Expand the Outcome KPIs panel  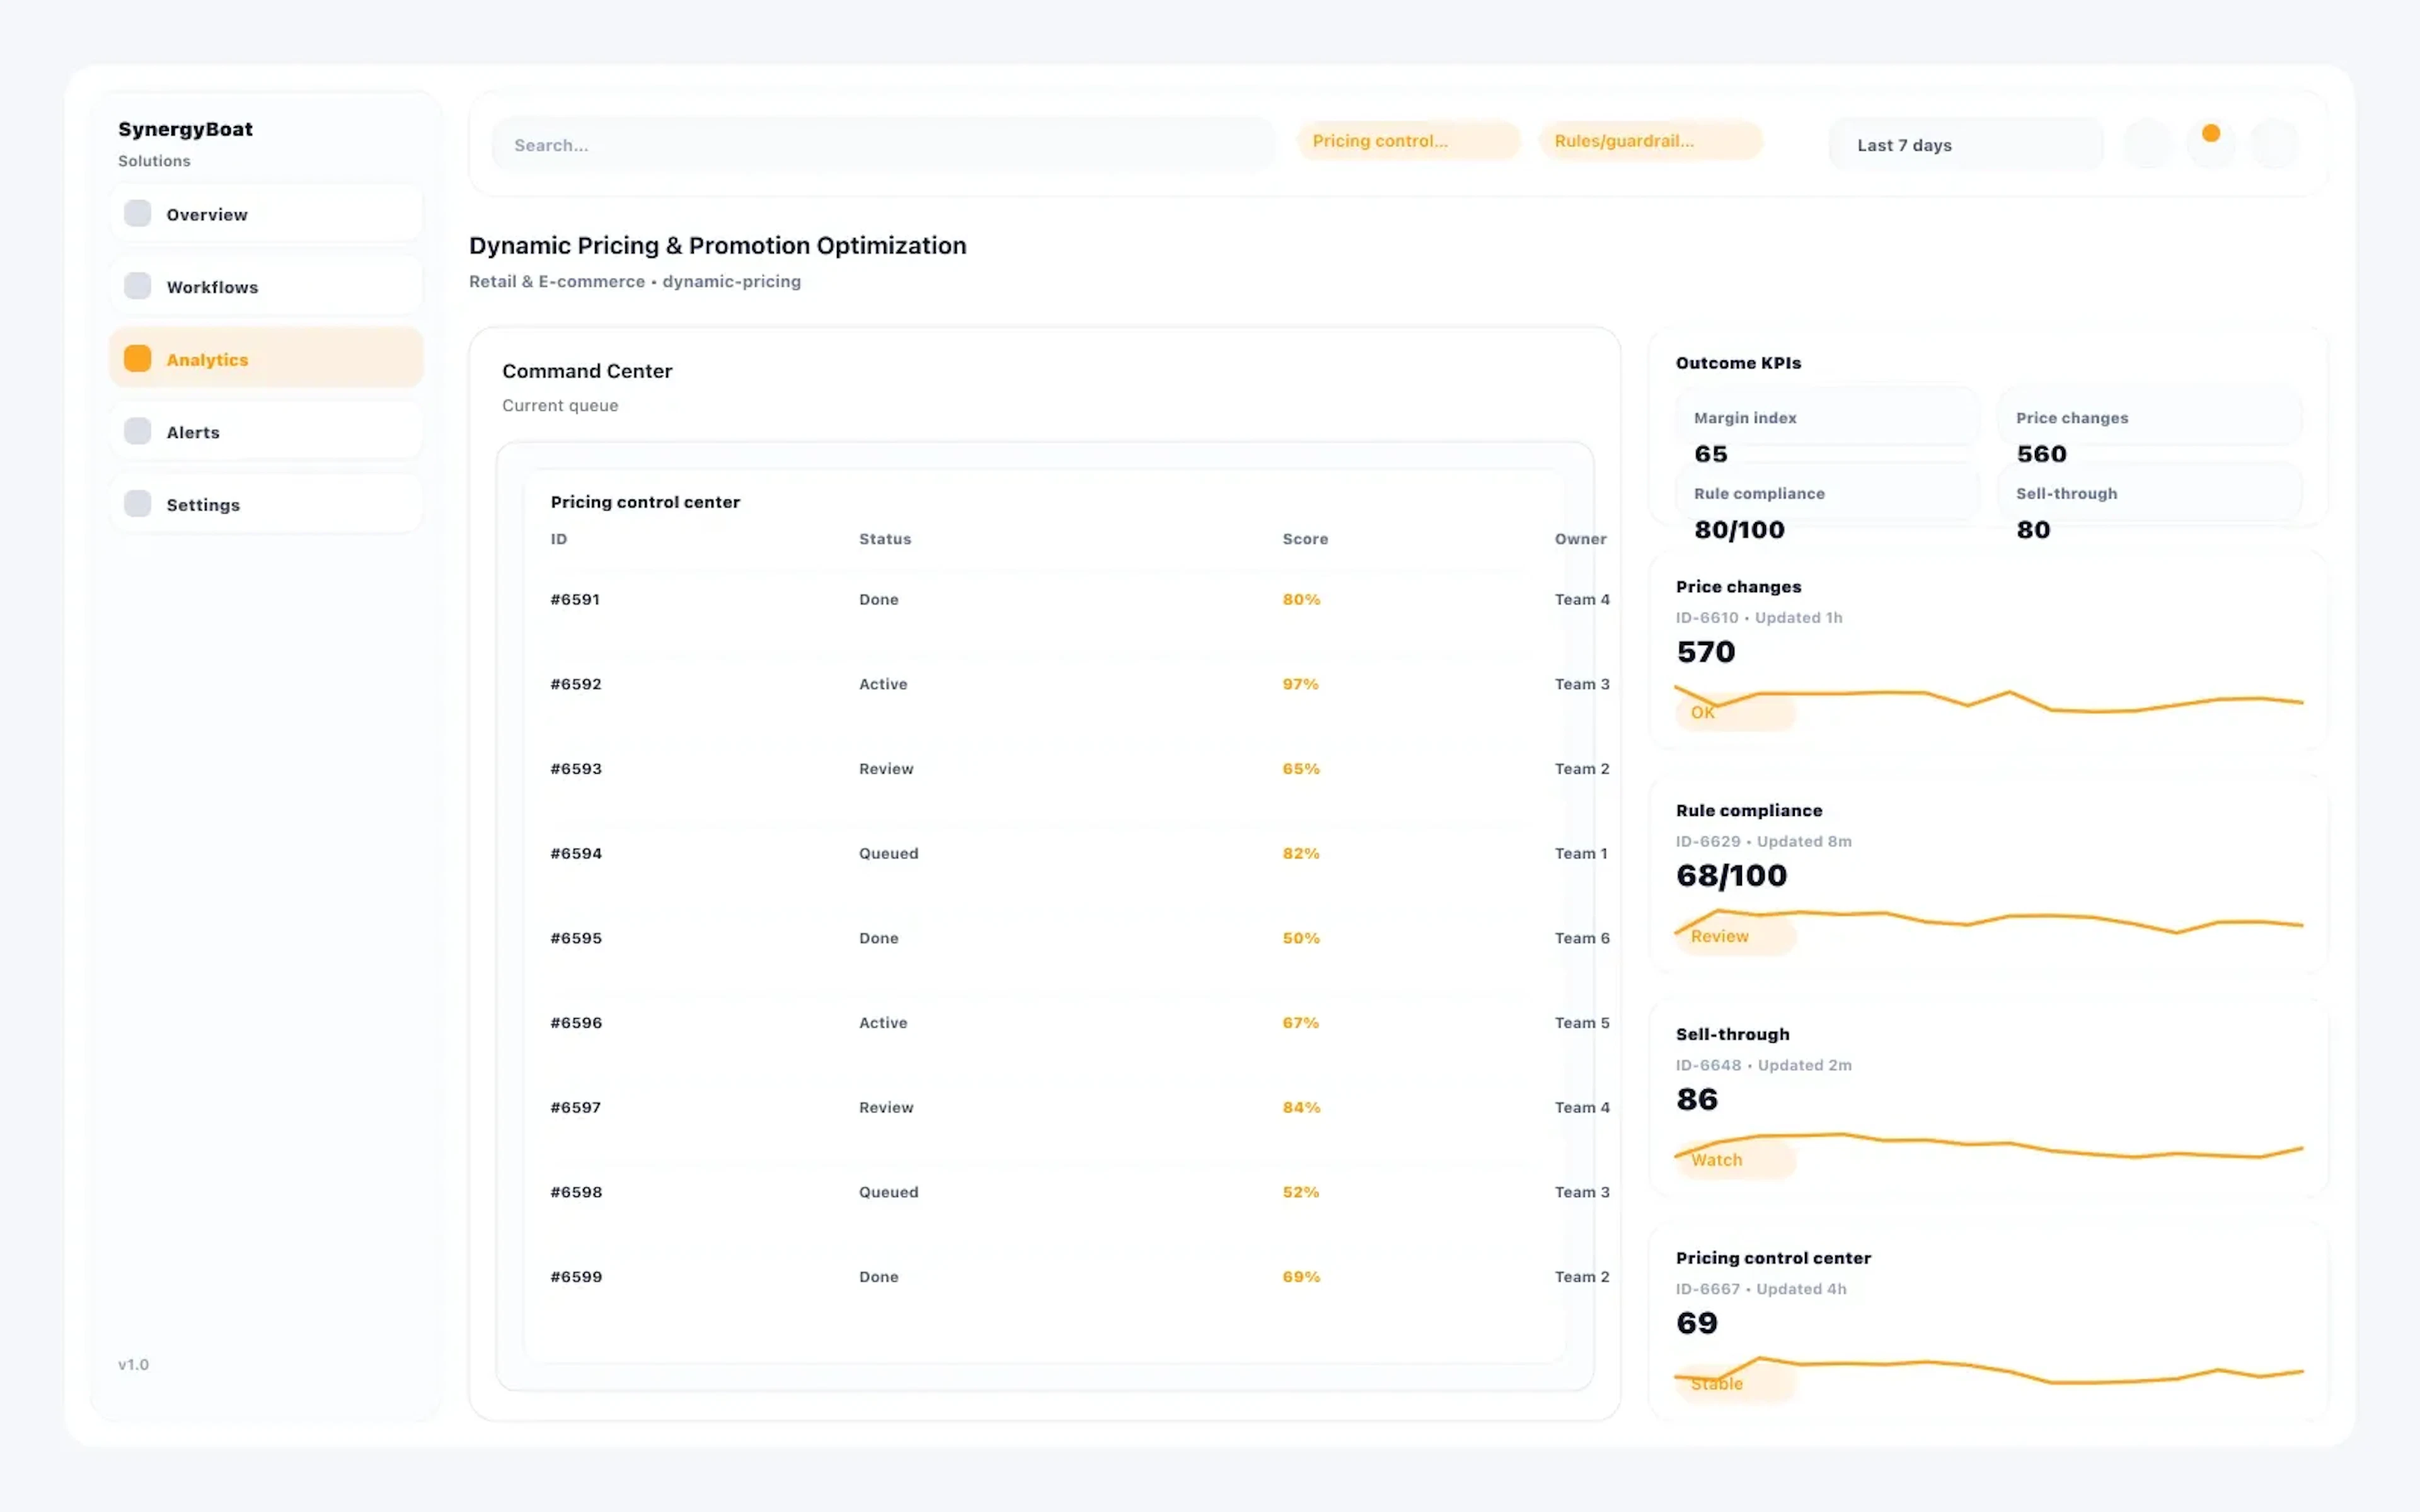1738,362
